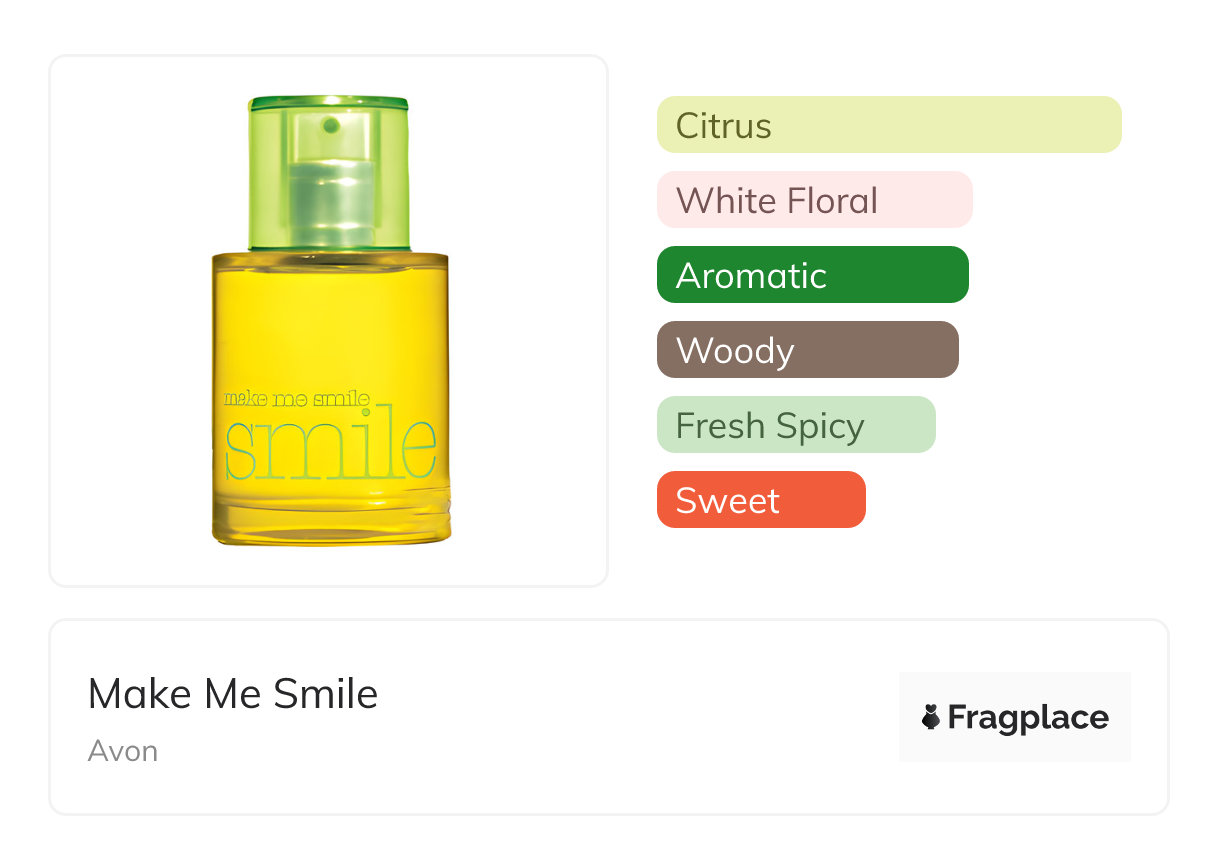This screenshot has width=1218, height=864.
Task: Click the Fragplace bottle logo icon
Action: [x=931, y=717]
